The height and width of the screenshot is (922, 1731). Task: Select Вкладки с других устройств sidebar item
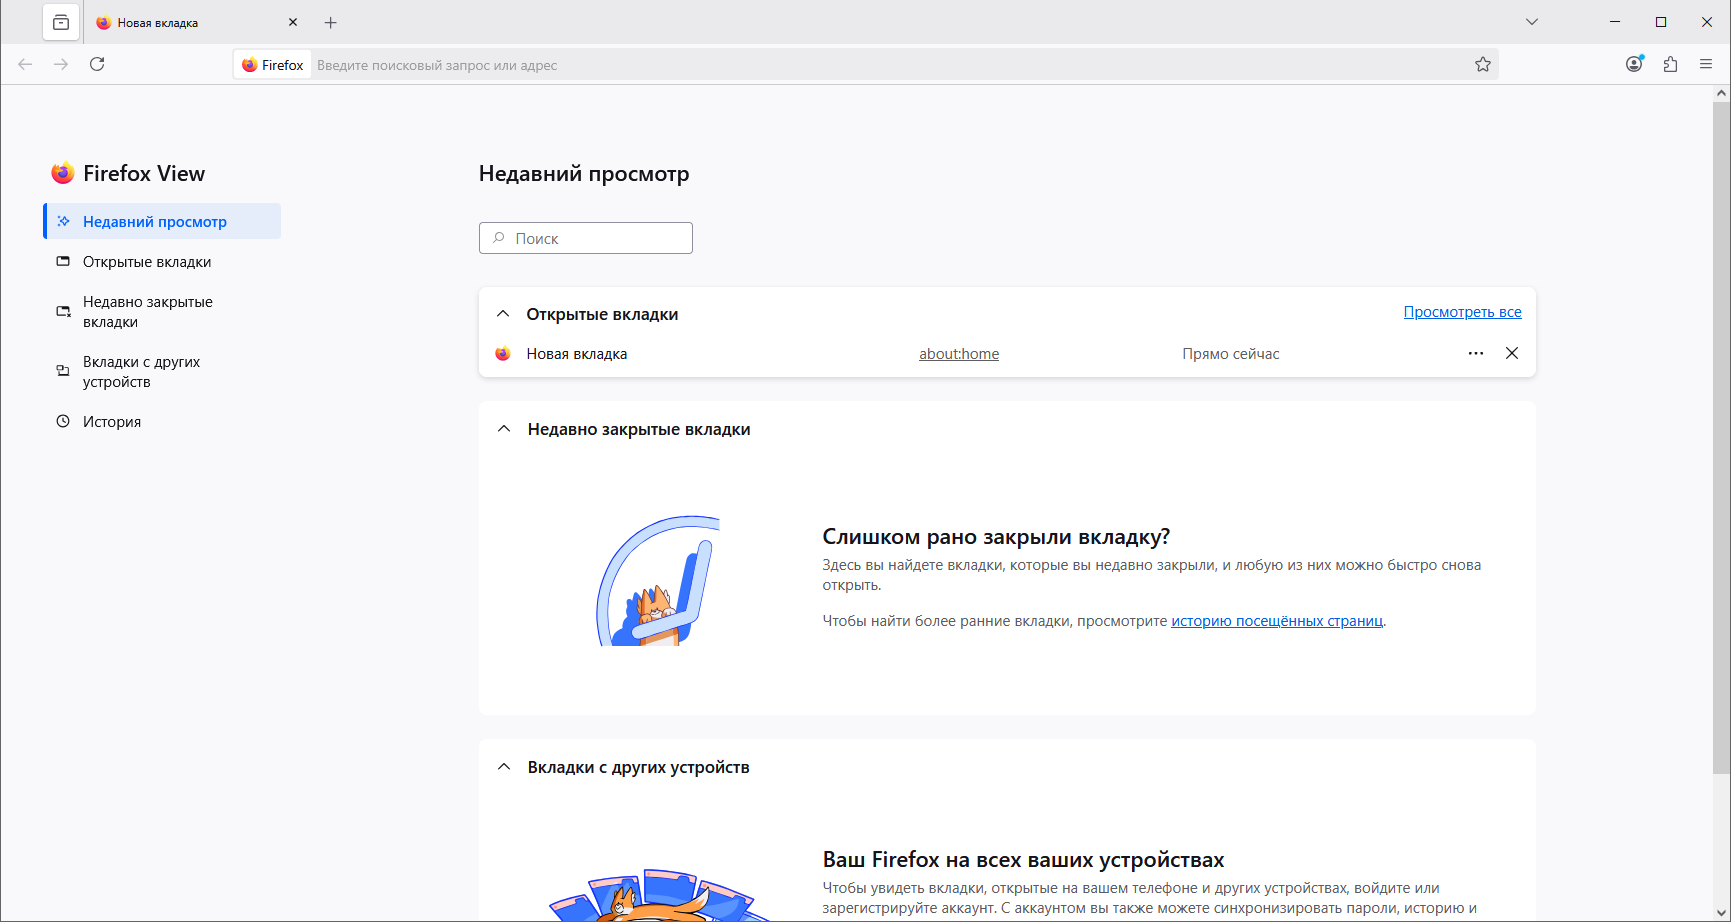coord(141,372)
